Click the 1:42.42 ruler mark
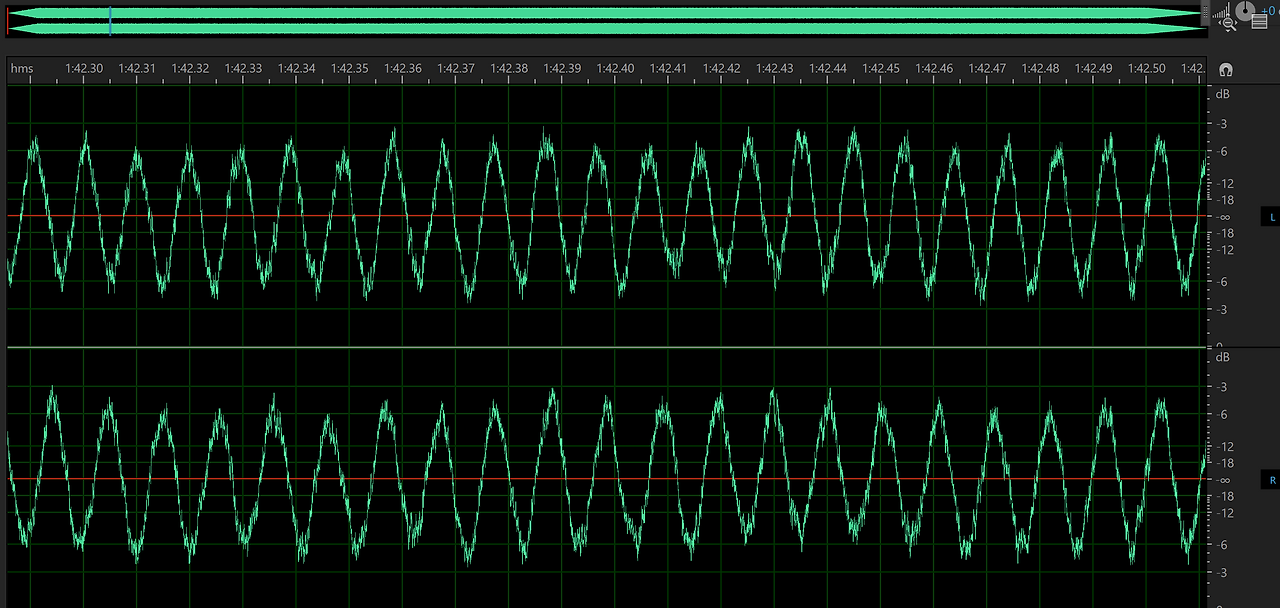The height and width of the screenshot is (608, 1280). pos(722,69)
